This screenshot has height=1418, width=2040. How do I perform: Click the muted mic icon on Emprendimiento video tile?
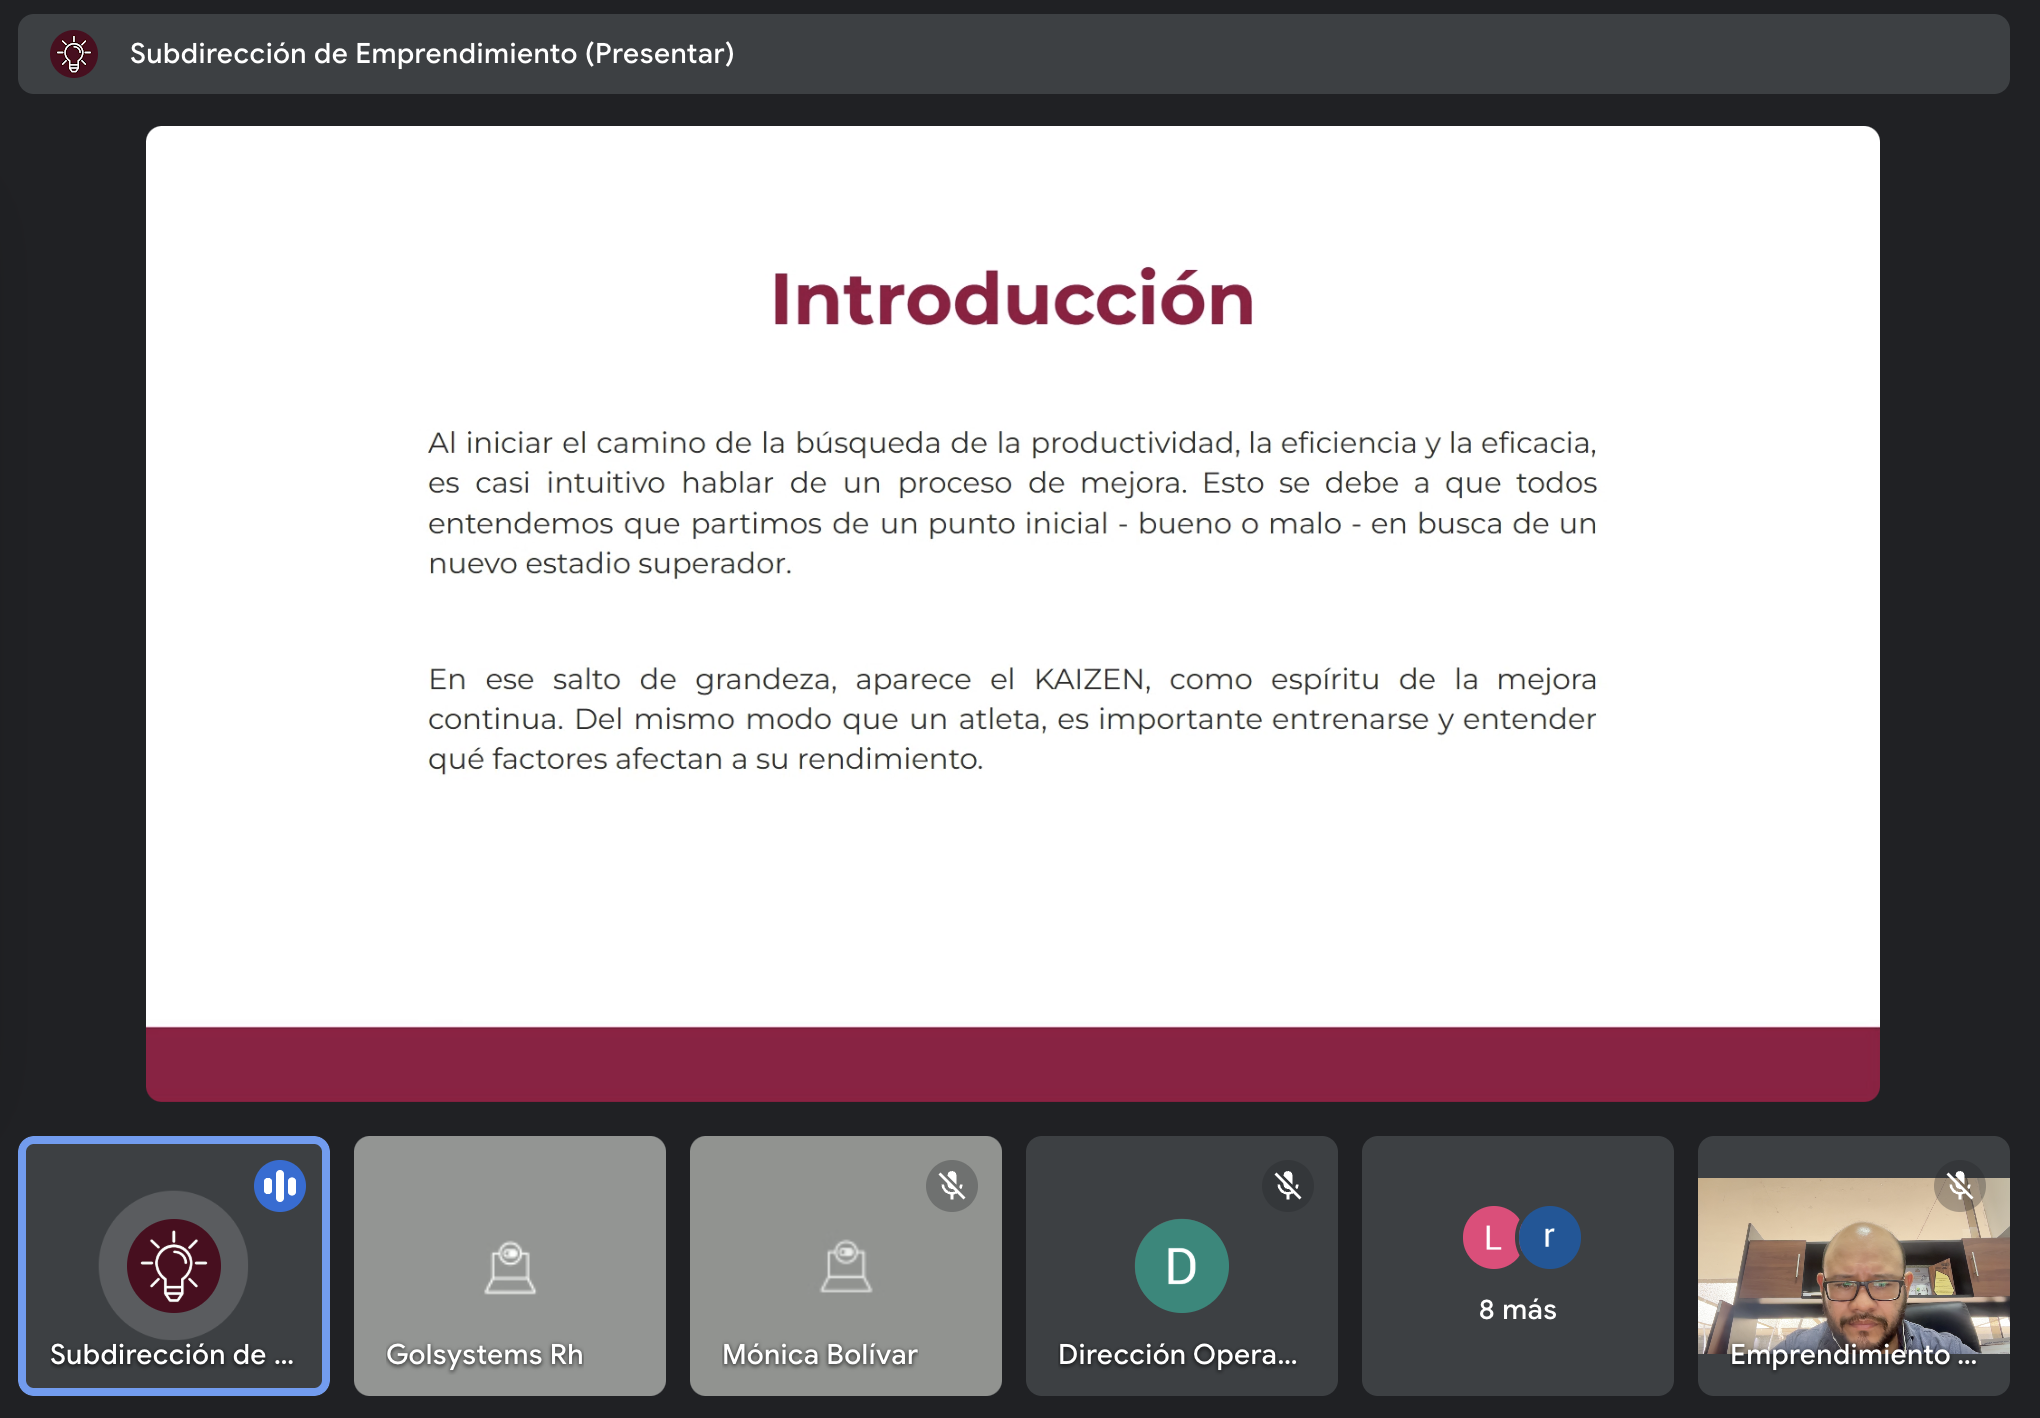1959,1186
